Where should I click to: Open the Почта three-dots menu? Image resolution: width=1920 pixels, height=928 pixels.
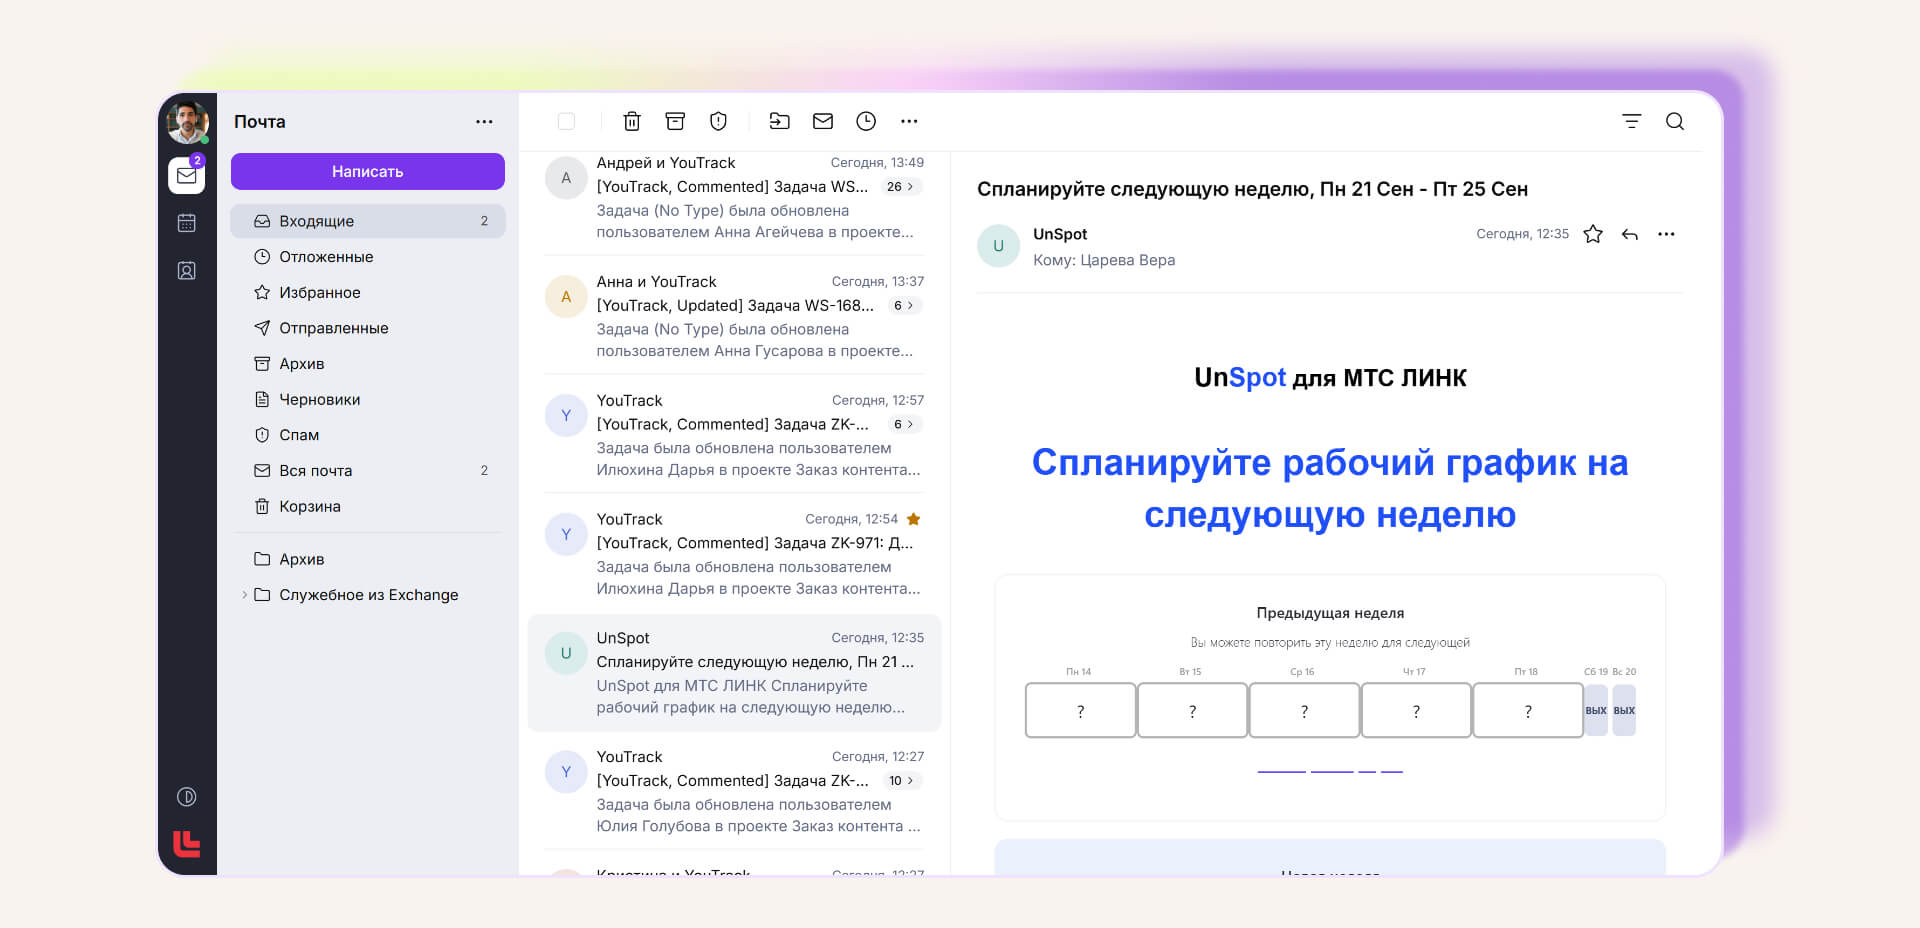(x=484, y=122)
